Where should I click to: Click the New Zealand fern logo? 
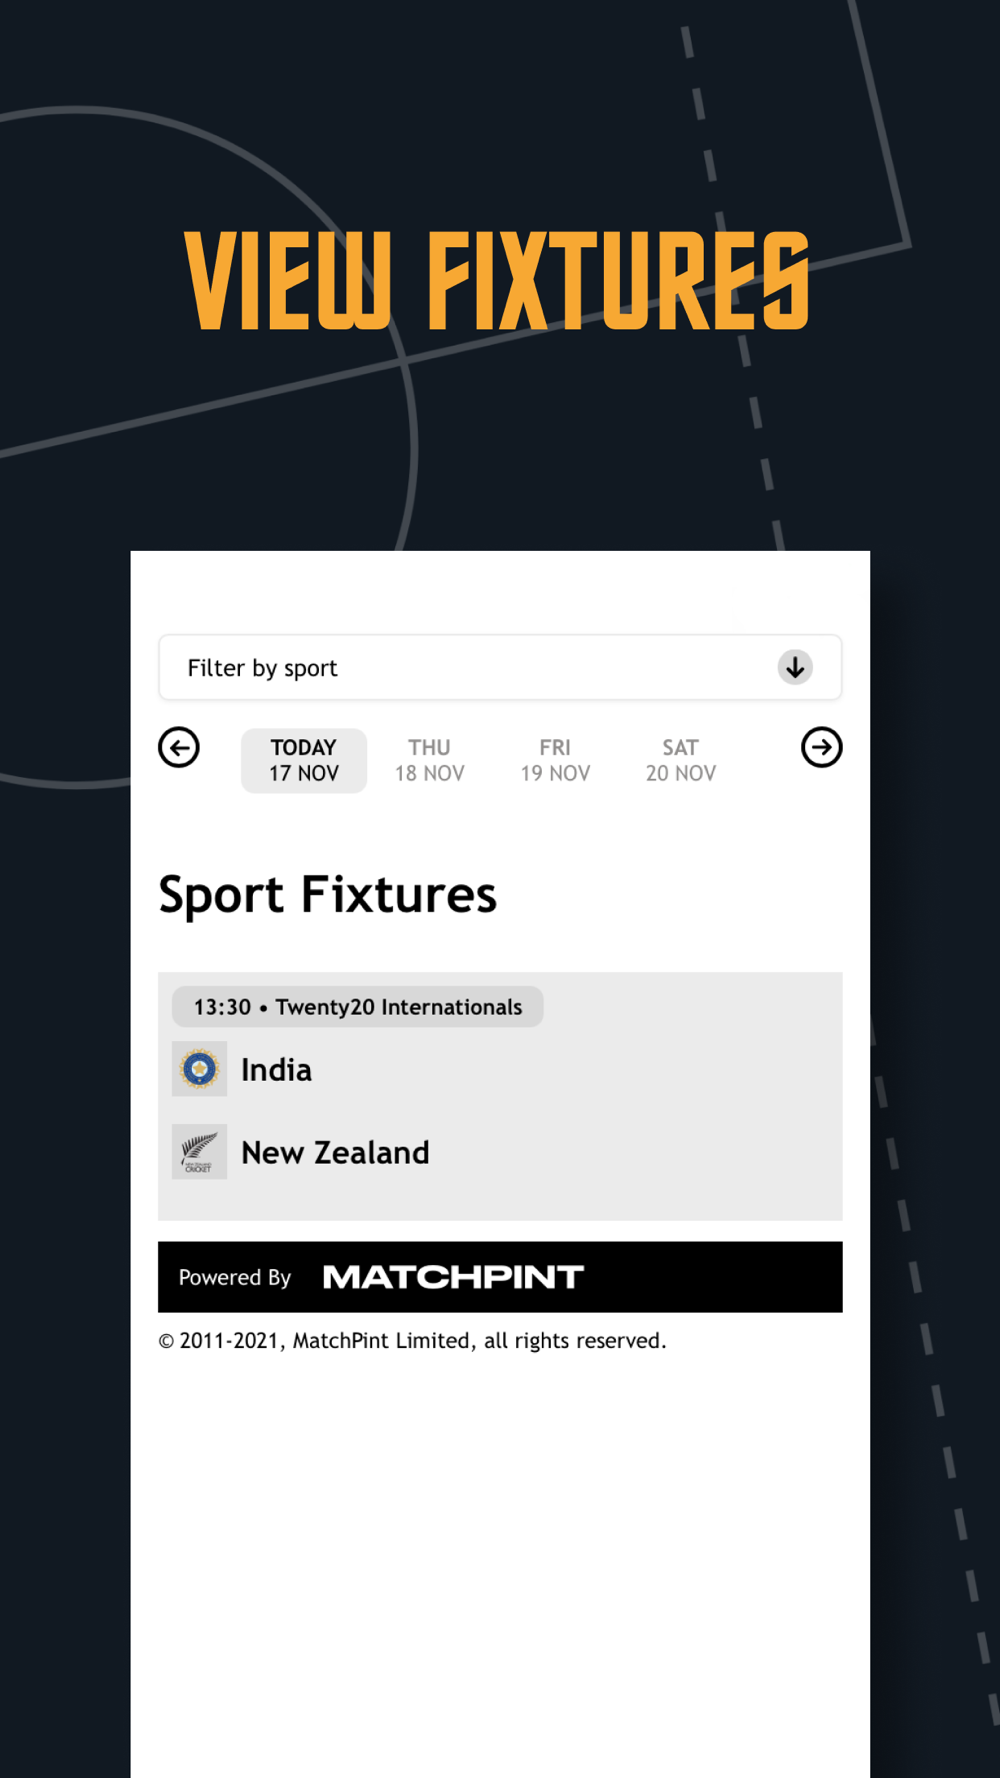(x=199, y=1152)
